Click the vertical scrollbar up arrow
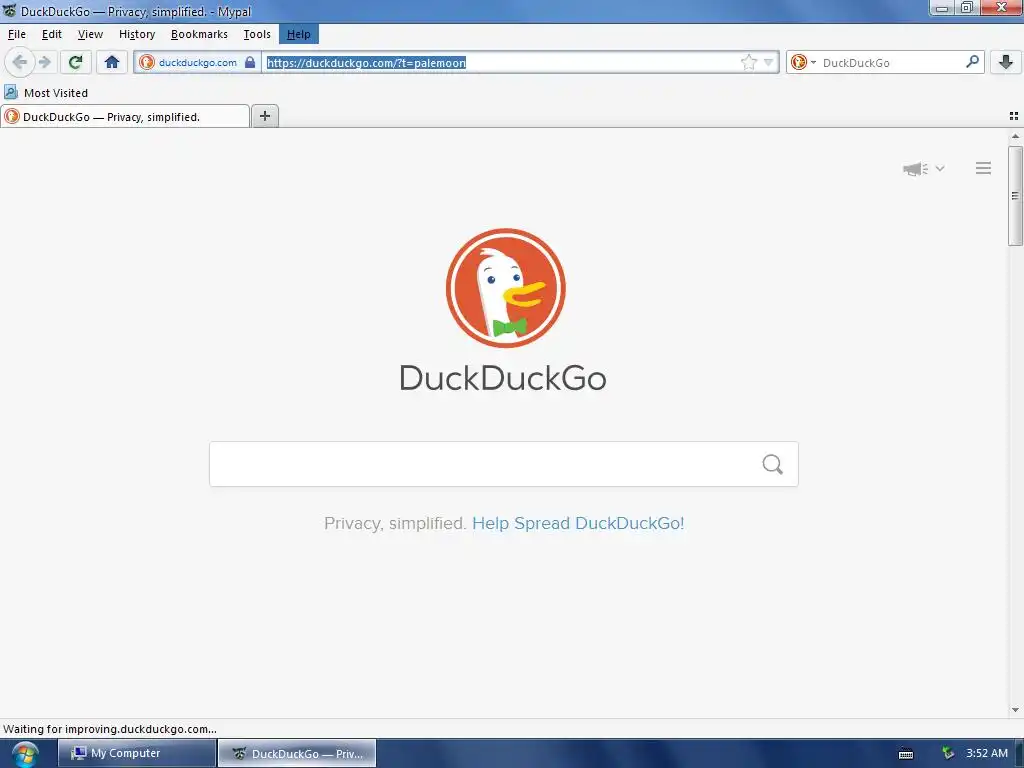 (x=1015, y=136)
